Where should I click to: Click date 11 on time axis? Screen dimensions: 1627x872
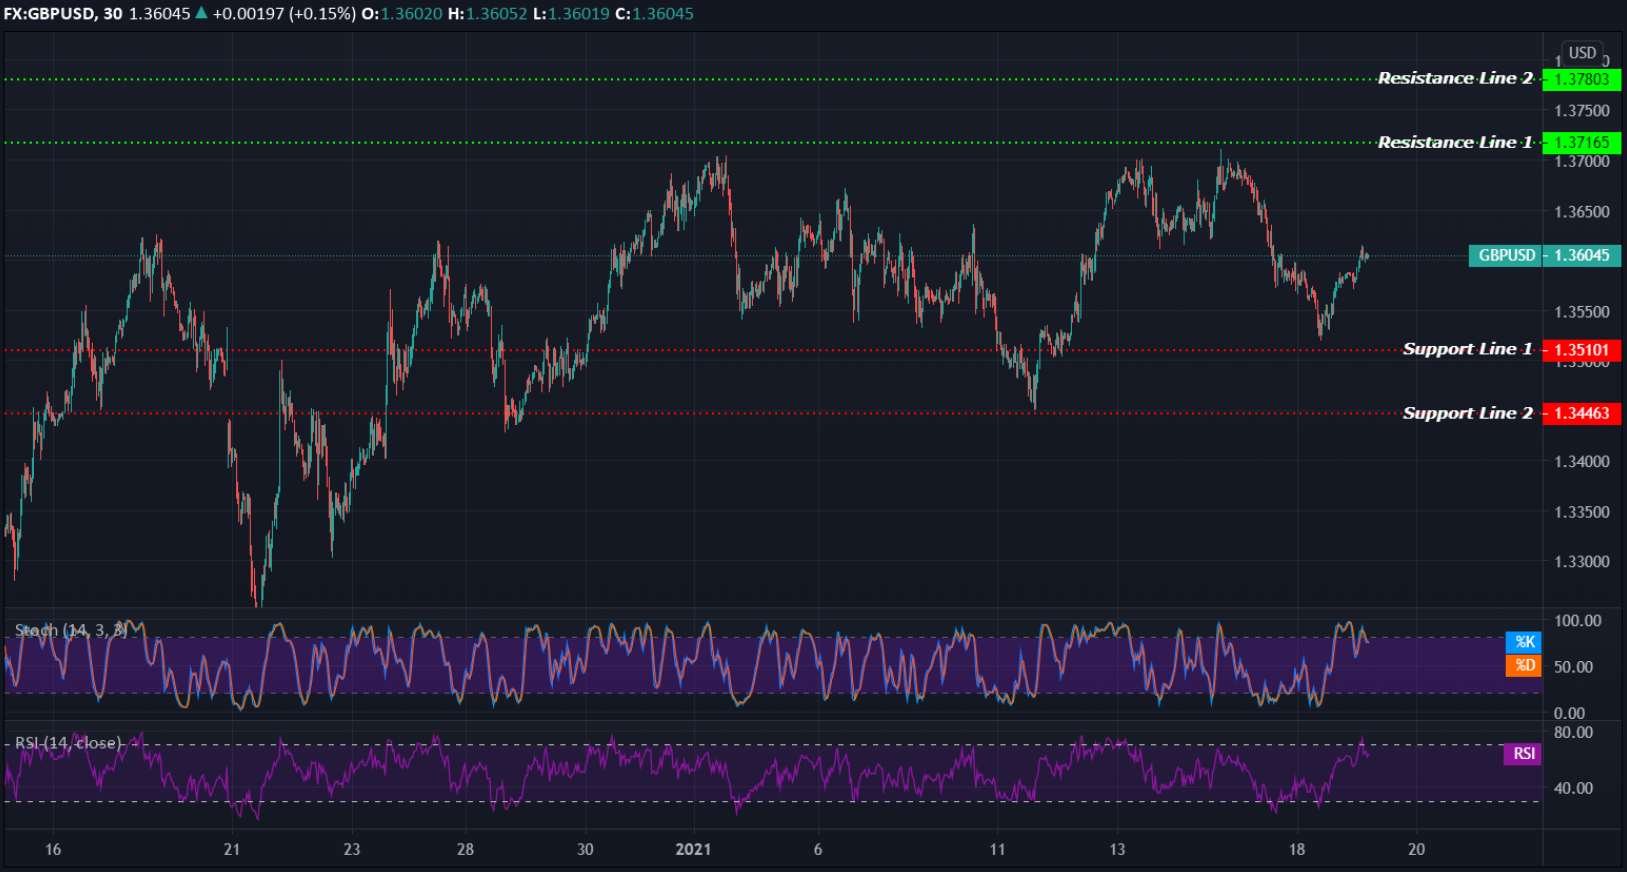click(997, 849)
